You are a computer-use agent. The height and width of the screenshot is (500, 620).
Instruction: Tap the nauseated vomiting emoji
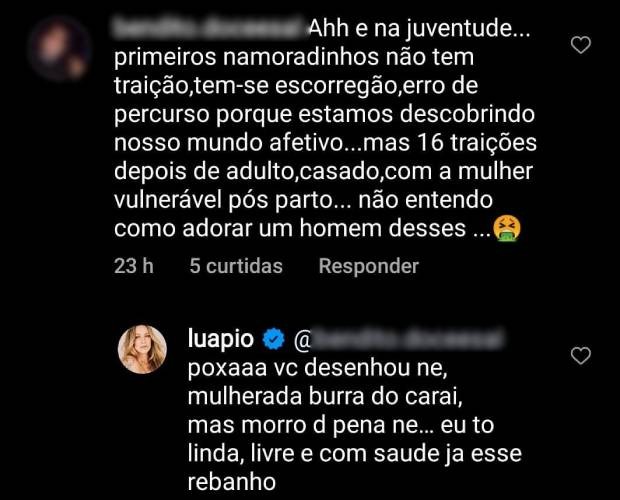pos(507,228)
